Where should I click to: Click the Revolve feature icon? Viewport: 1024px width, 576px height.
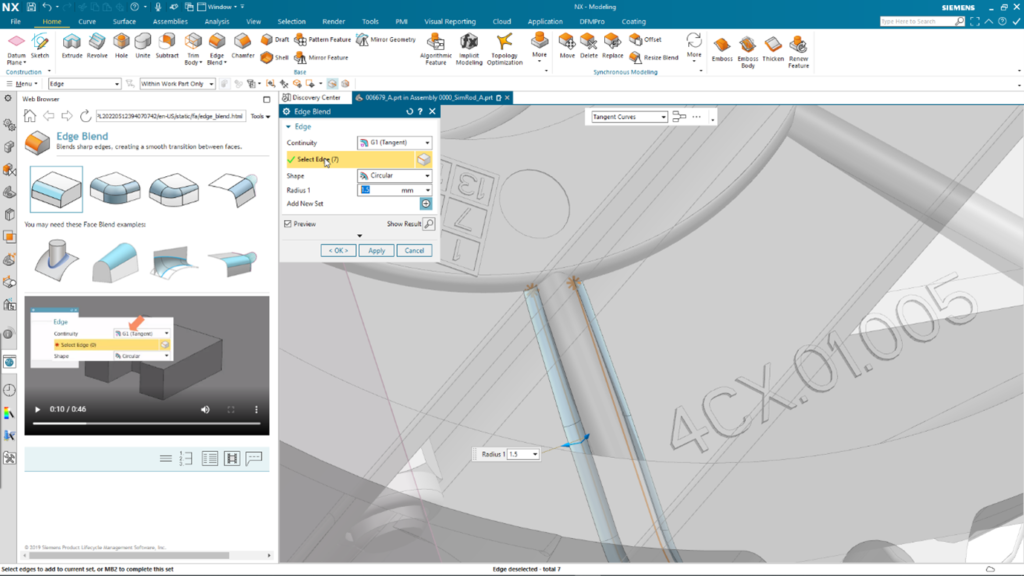tap(97, 44)
